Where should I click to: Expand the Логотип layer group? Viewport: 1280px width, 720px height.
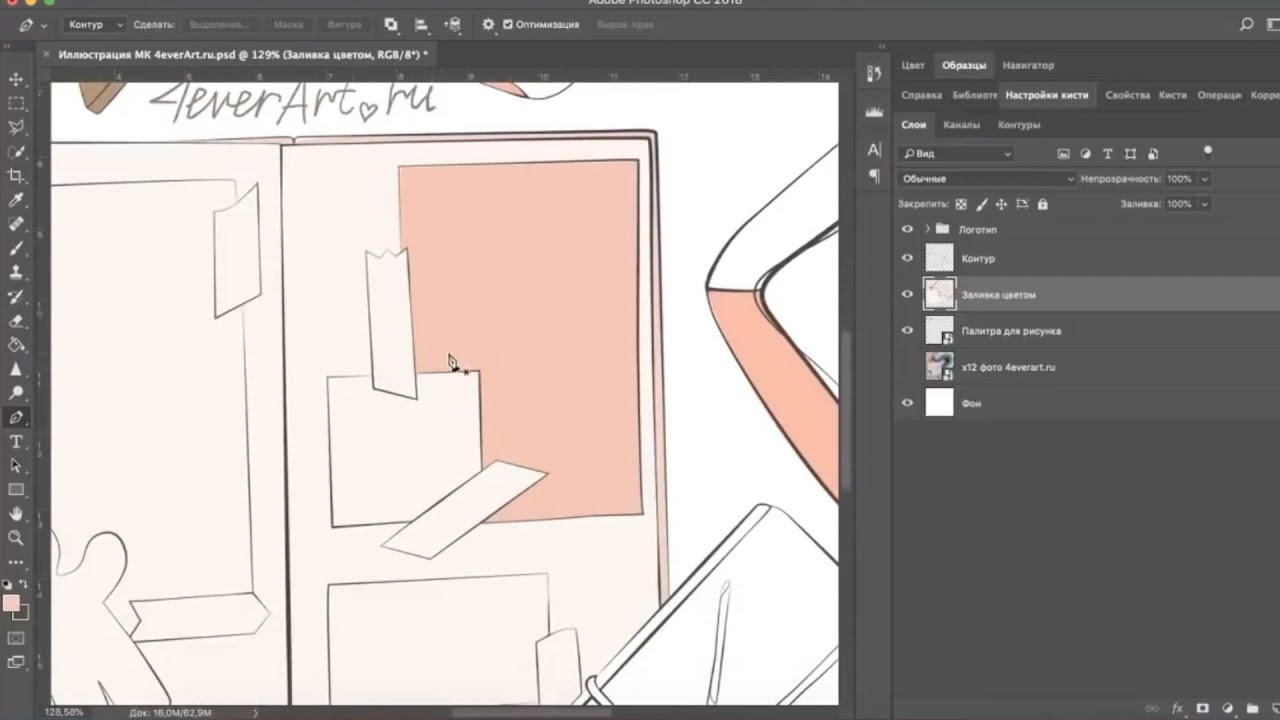927,229
